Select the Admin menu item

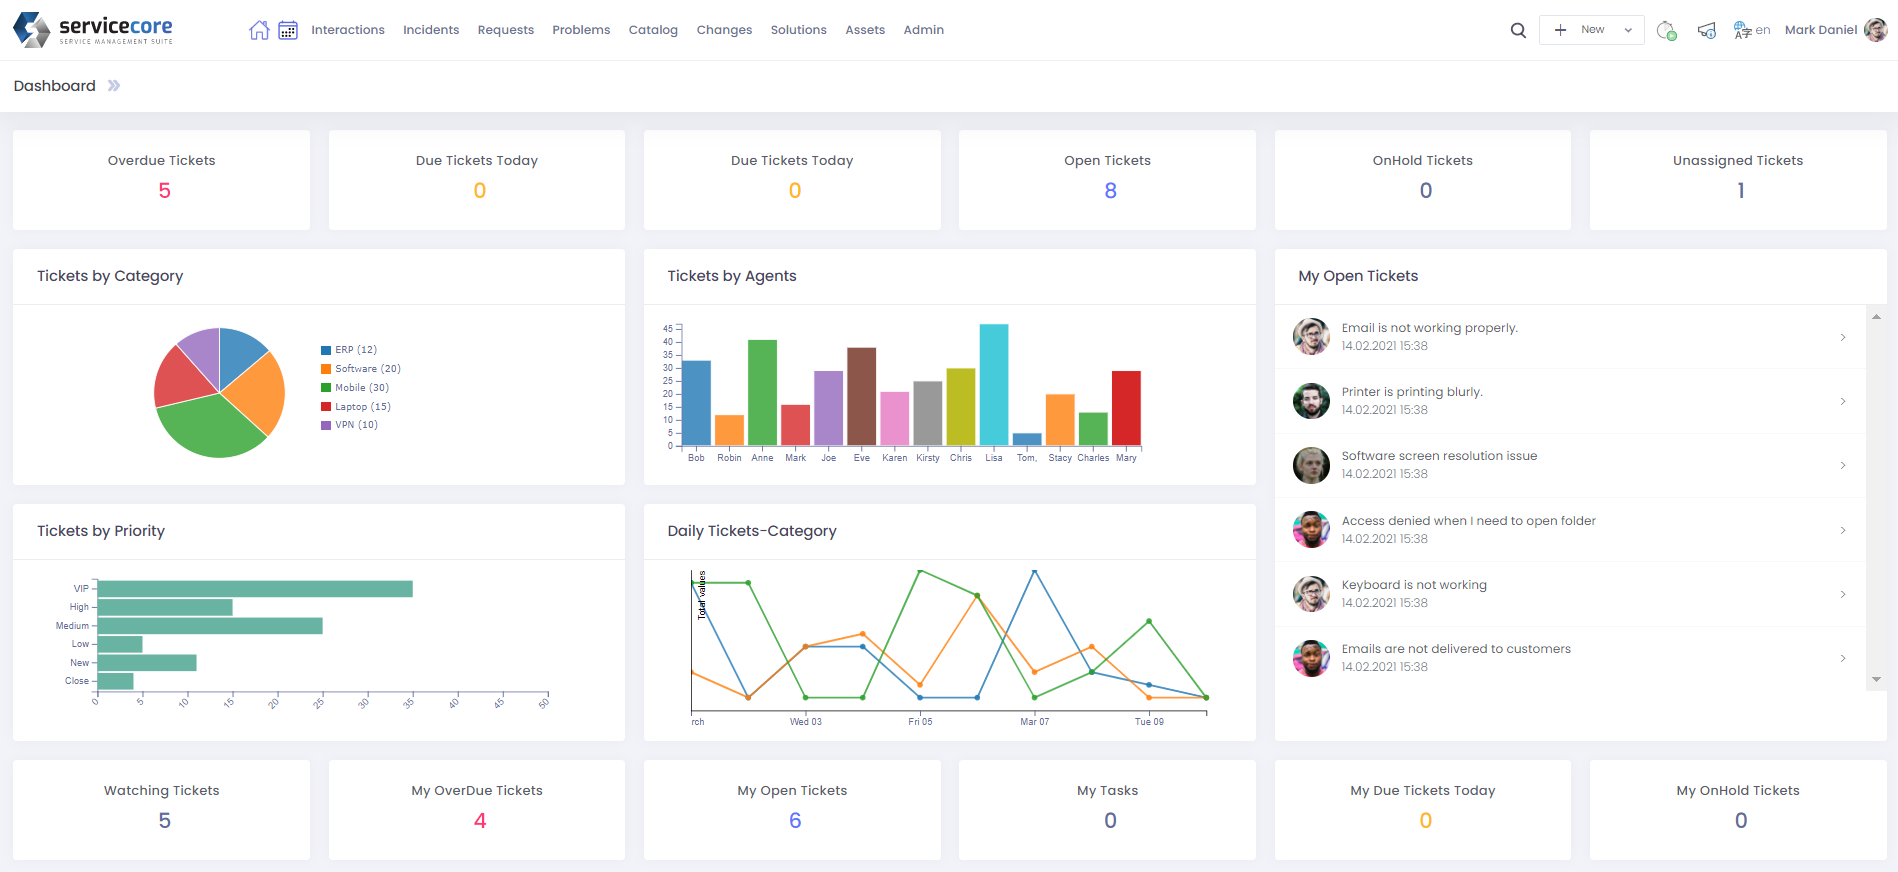click(x=923, y=30)
